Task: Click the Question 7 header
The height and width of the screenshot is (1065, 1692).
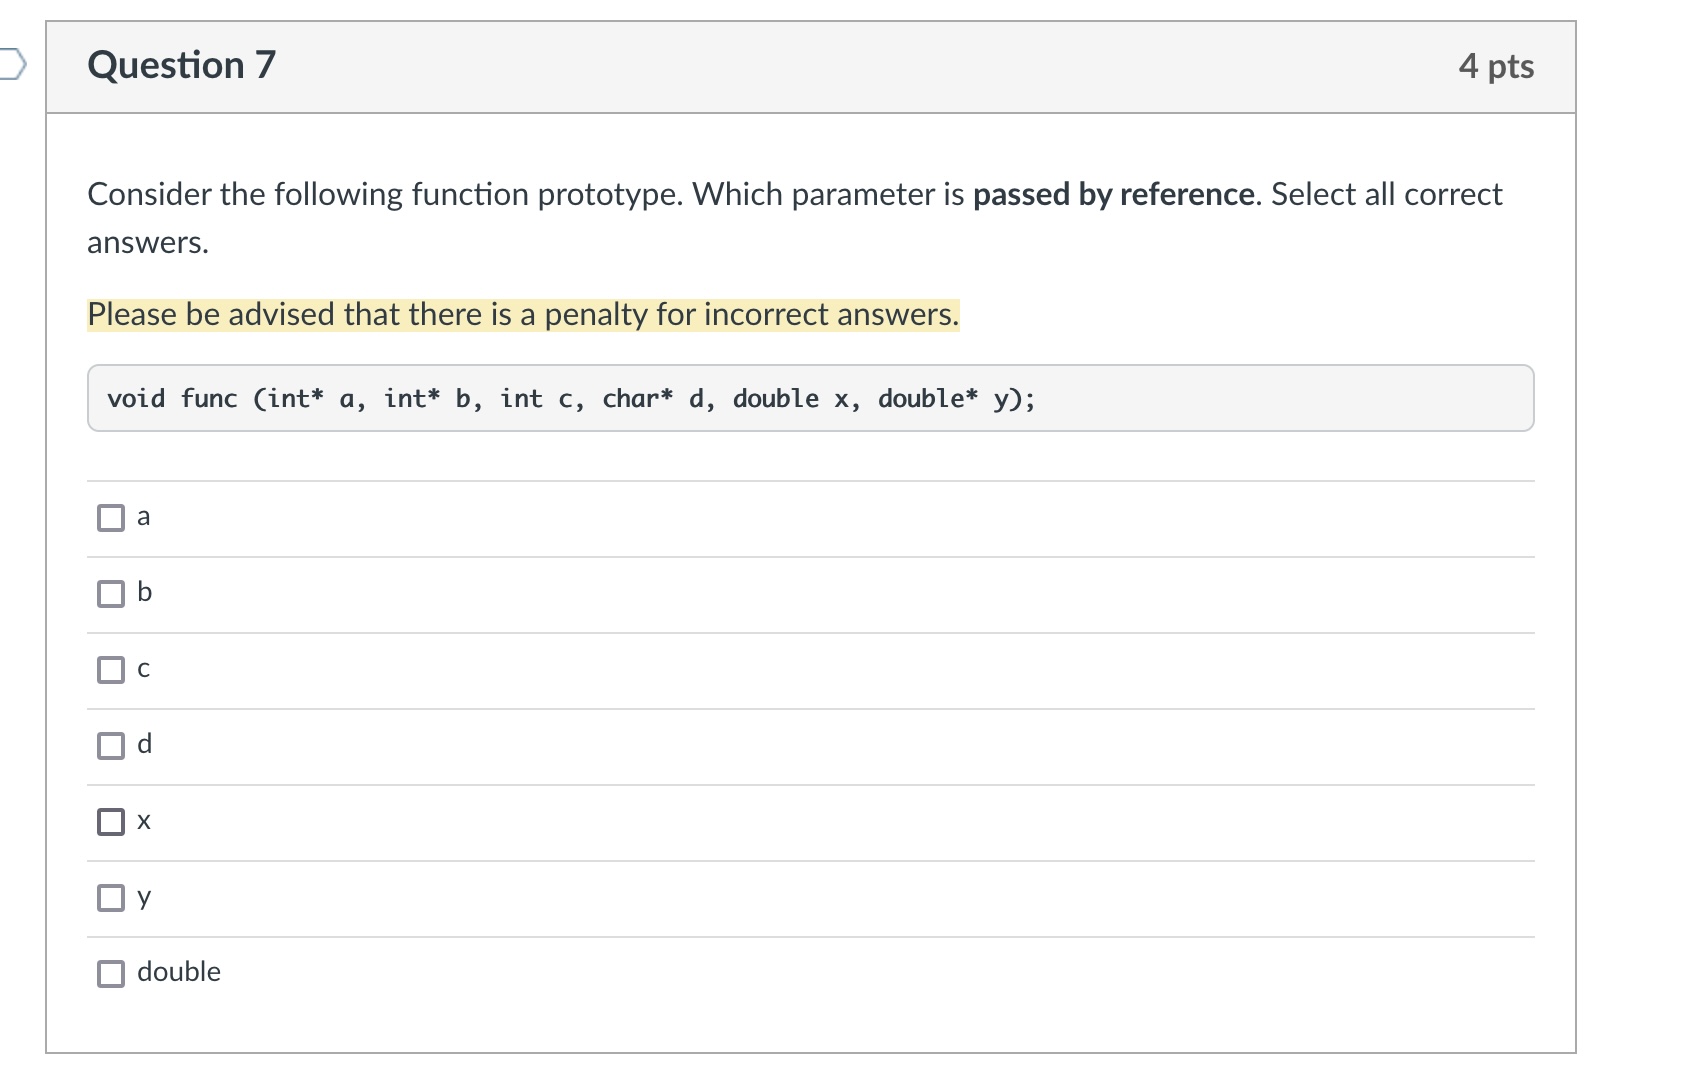Action: click(x=180, y=64)
